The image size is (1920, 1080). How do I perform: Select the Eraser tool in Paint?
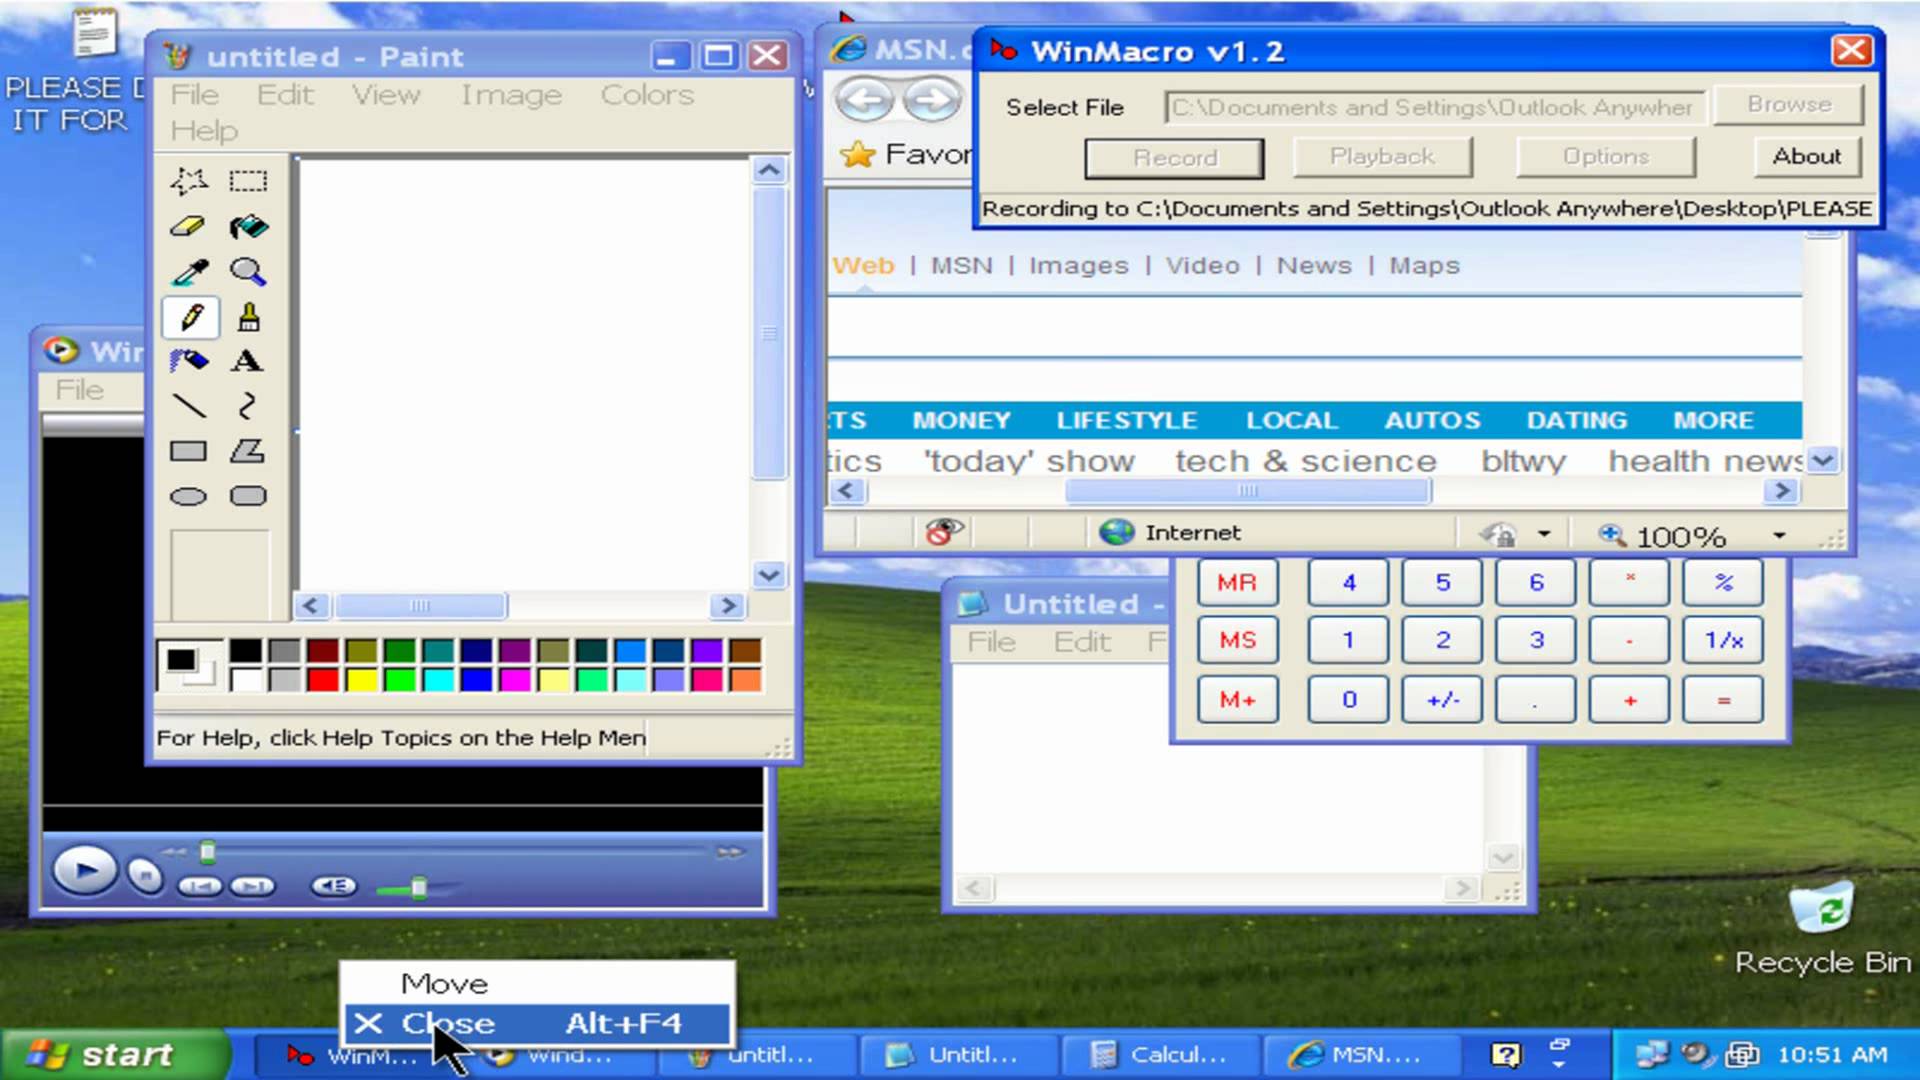(x=188, y=227)
